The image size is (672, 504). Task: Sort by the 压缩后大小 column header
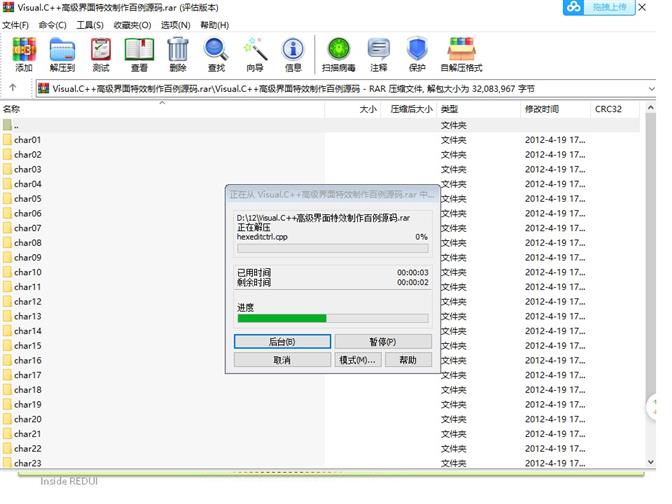(x=408, y=109)
